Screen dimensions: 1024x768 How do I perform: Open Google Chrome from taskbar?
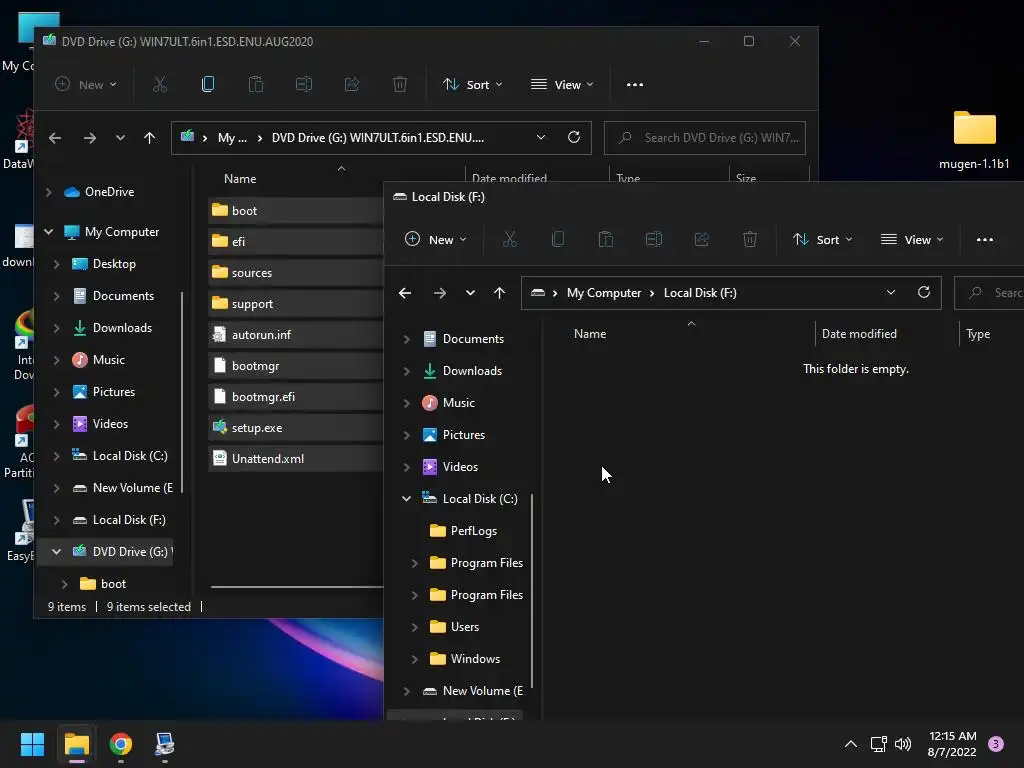(121, 744)
